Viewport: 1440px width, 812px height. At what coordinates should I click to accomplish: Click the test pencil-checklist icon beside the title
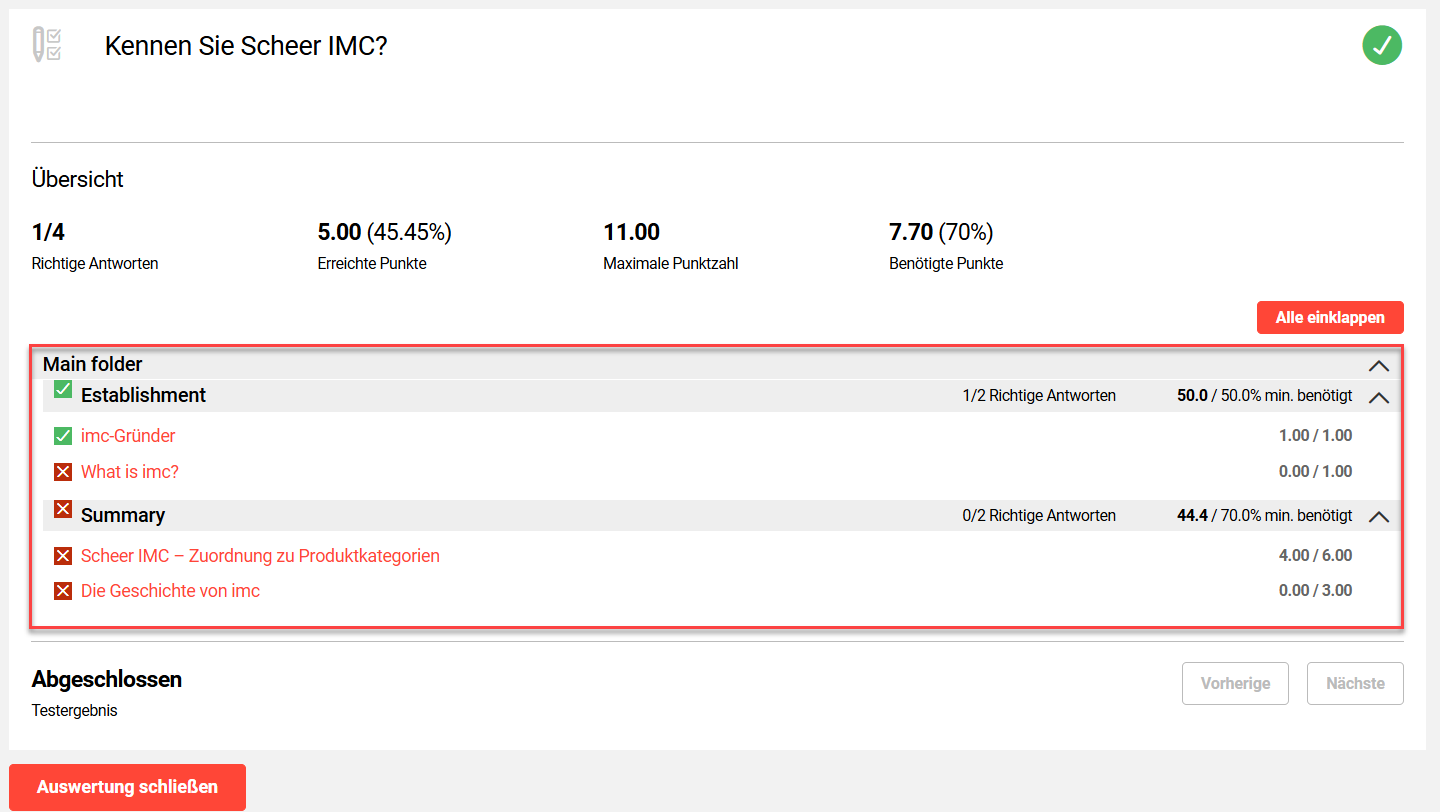point(47,45)
